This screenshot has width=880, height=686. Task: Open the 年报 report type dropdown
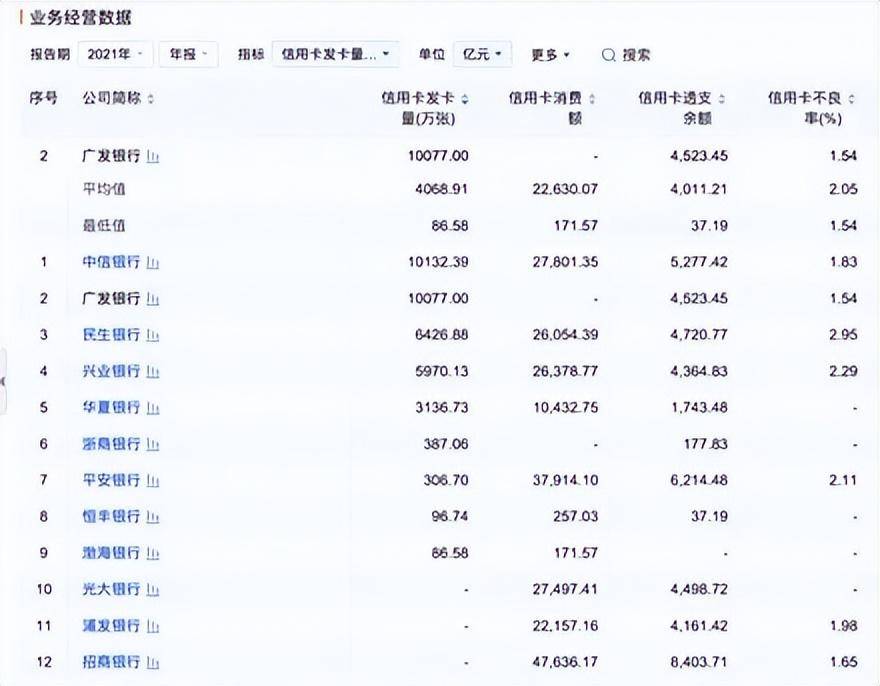(189, 54)
